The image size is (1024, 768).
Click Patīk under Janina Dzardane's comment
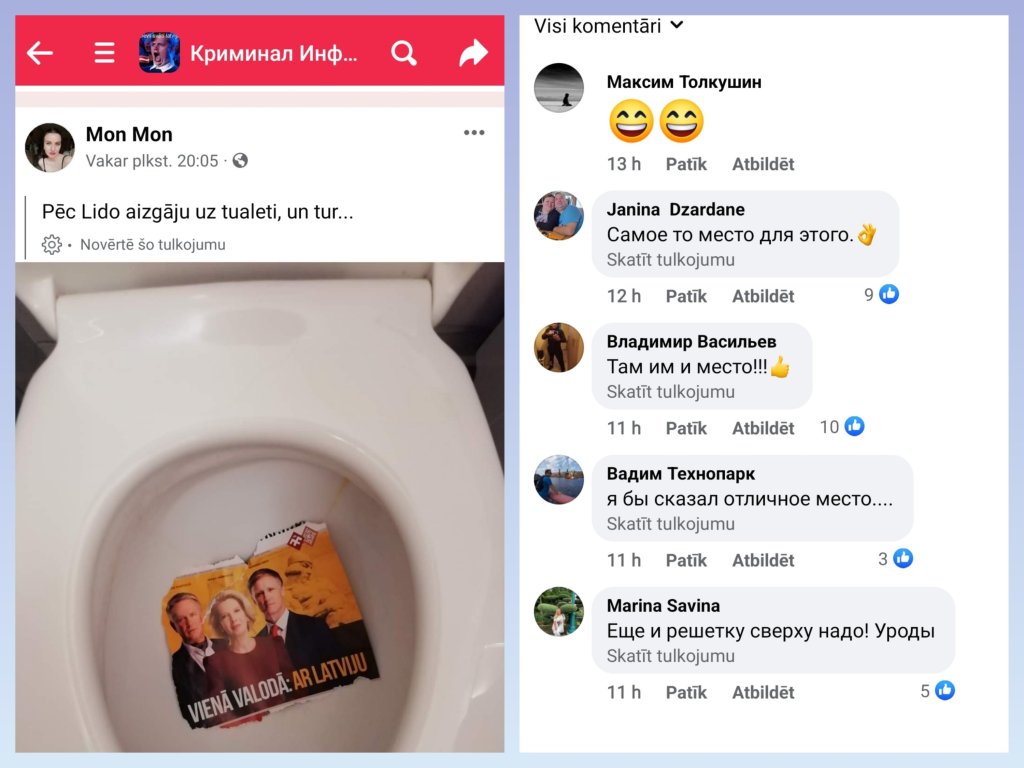tap(686, 296)
